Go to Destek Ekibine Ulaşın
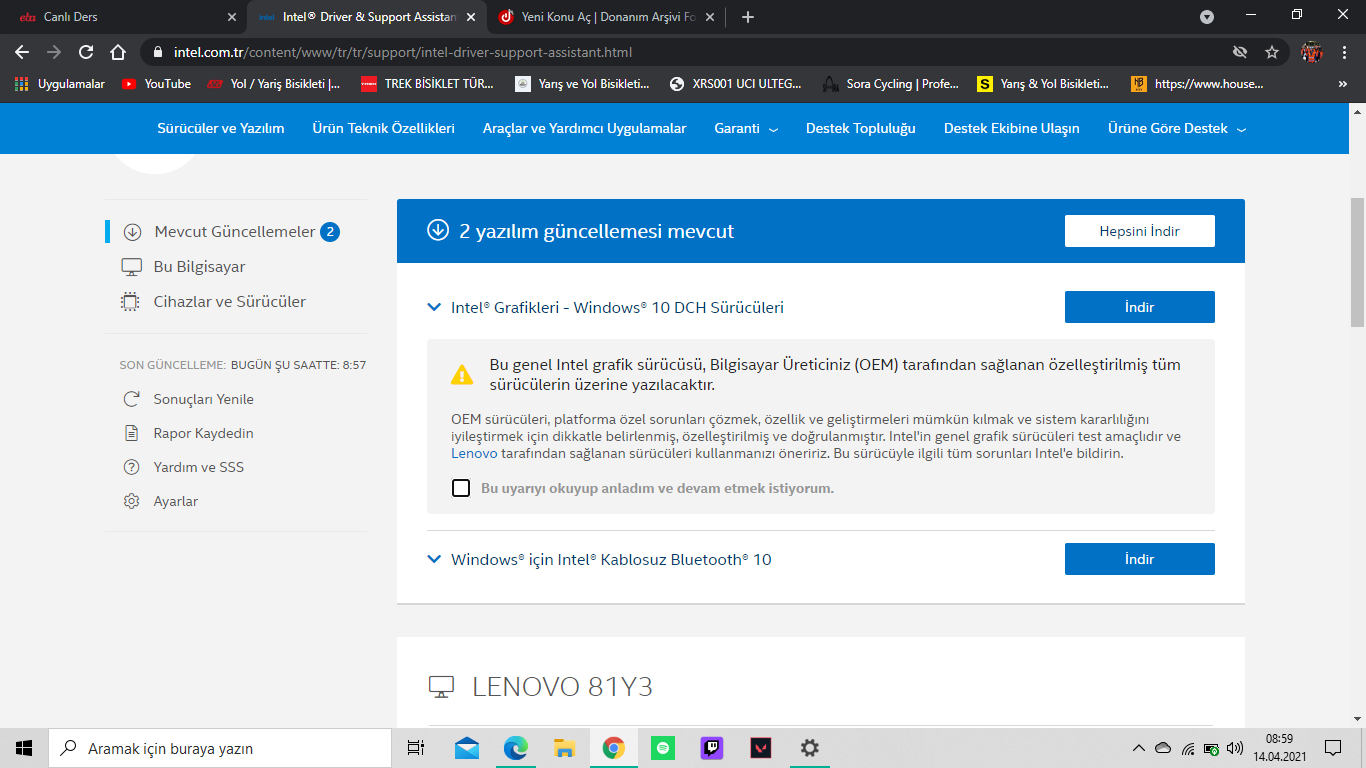 coord(1012,128)
